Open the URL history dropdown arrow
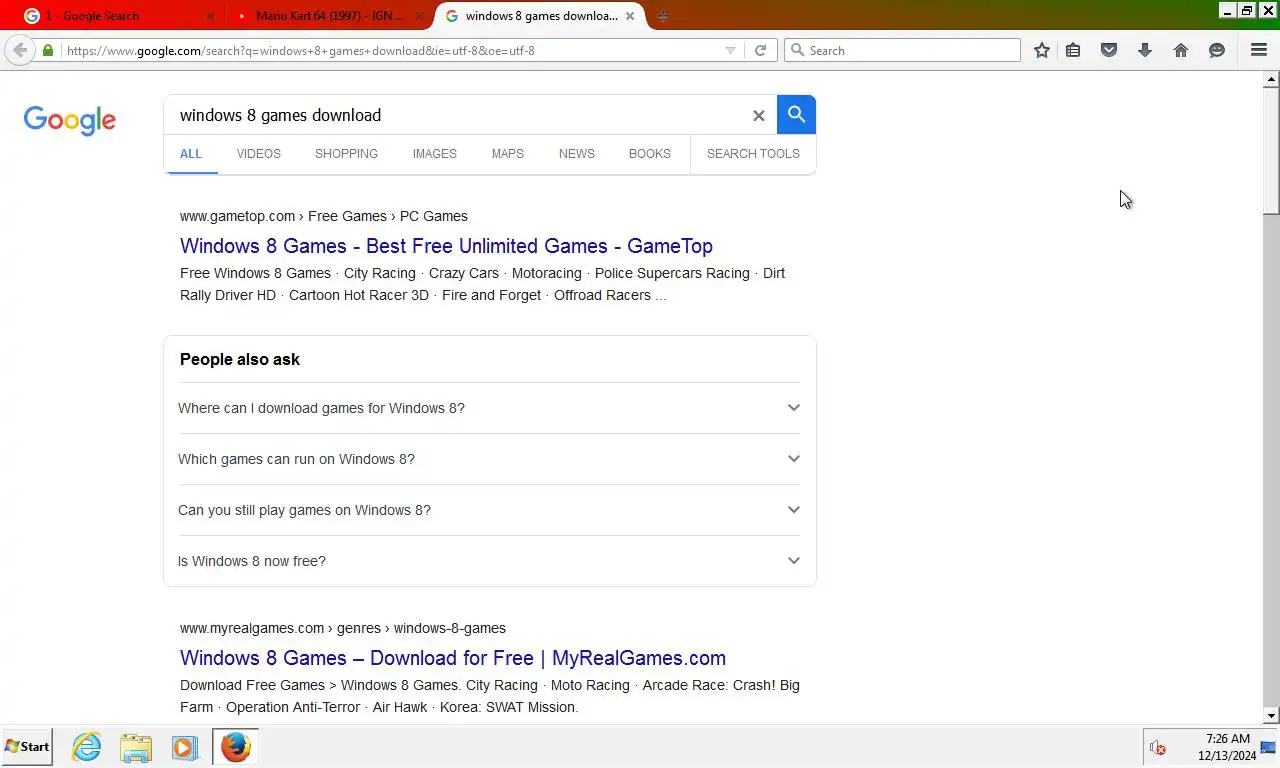This screenshot has width=1280, height=768. coord(730,51)
